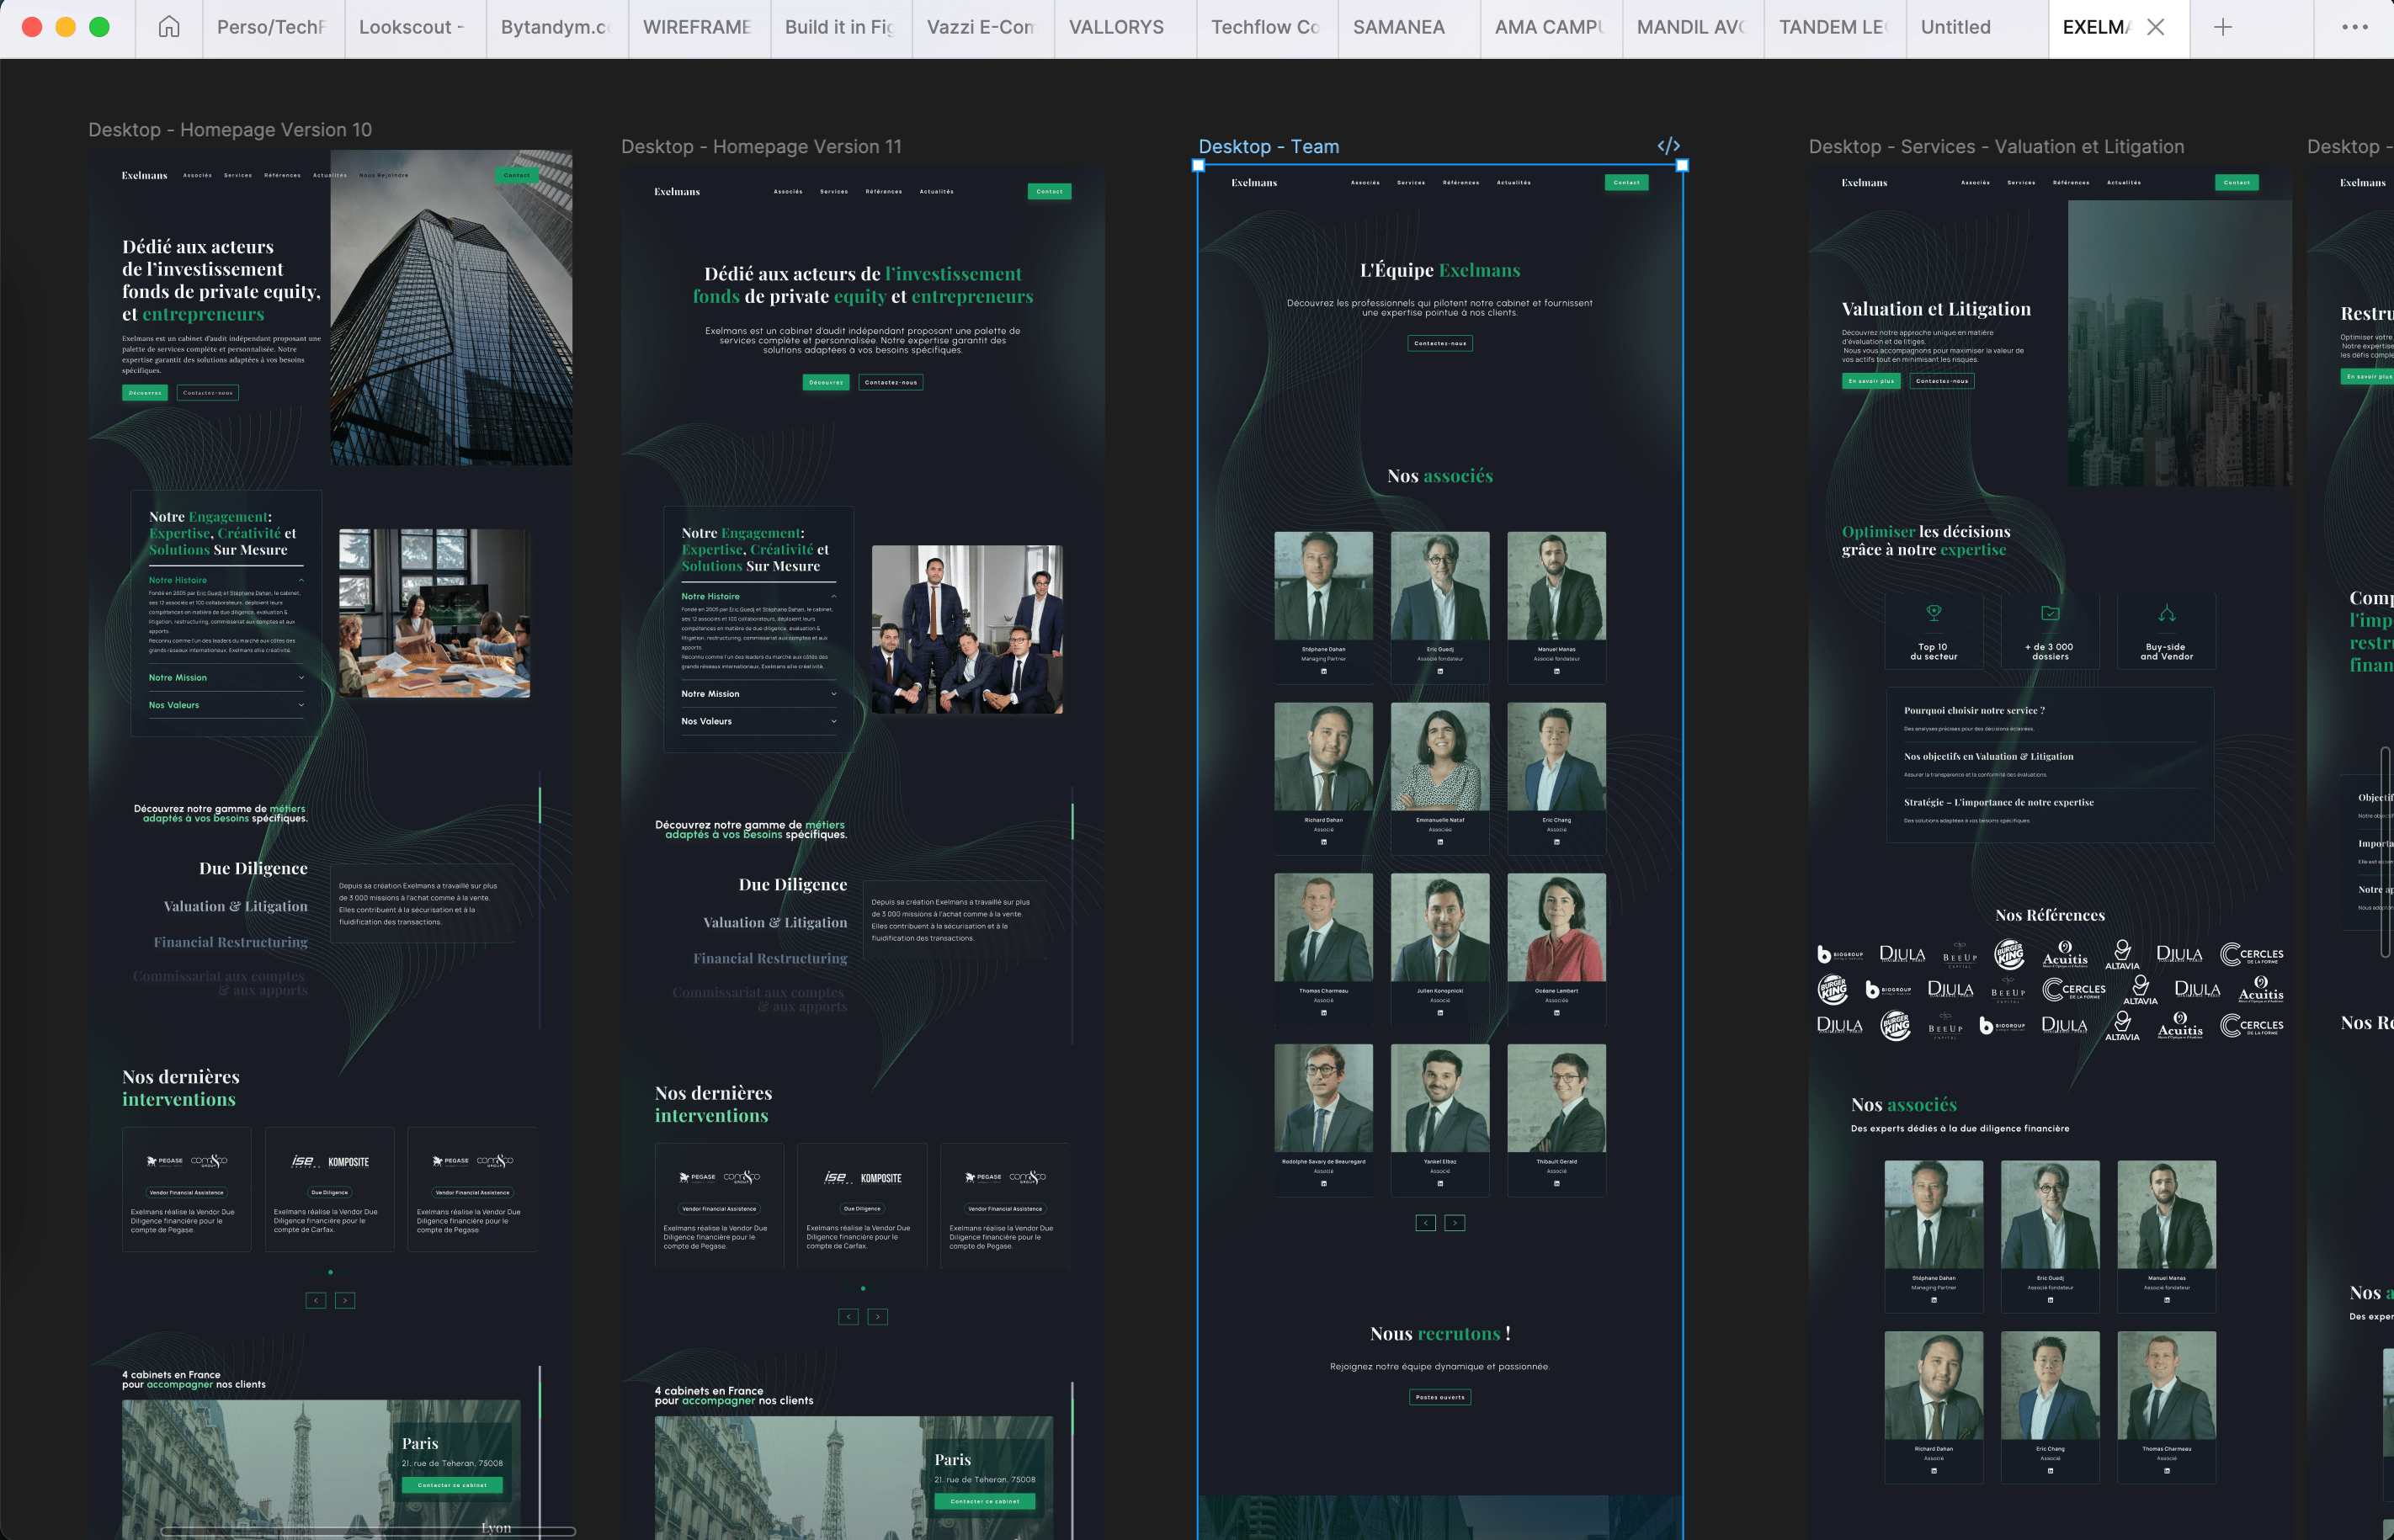The height and width of the screenshot is (1540, 2394).
Task: Click green Contact button in Team frame header
Action: [1626, 182]
